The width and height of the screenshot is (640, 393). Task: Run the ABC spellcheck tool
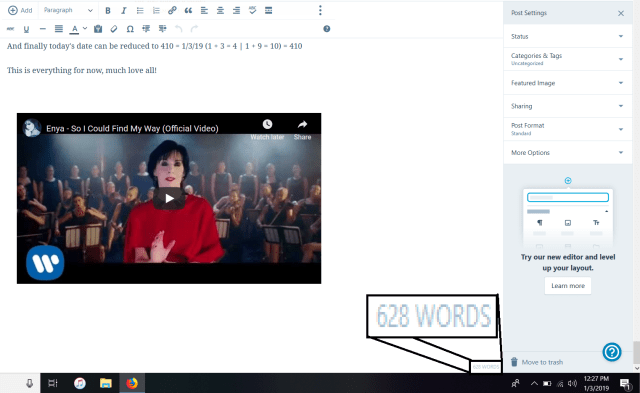tap(252, 10)
